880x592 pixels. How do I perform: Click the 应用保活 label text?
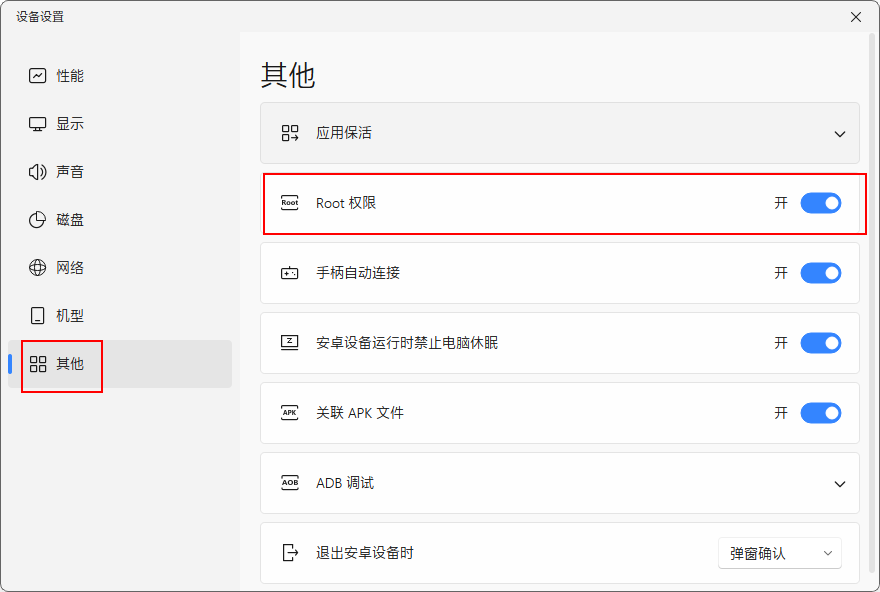[344, 133]
